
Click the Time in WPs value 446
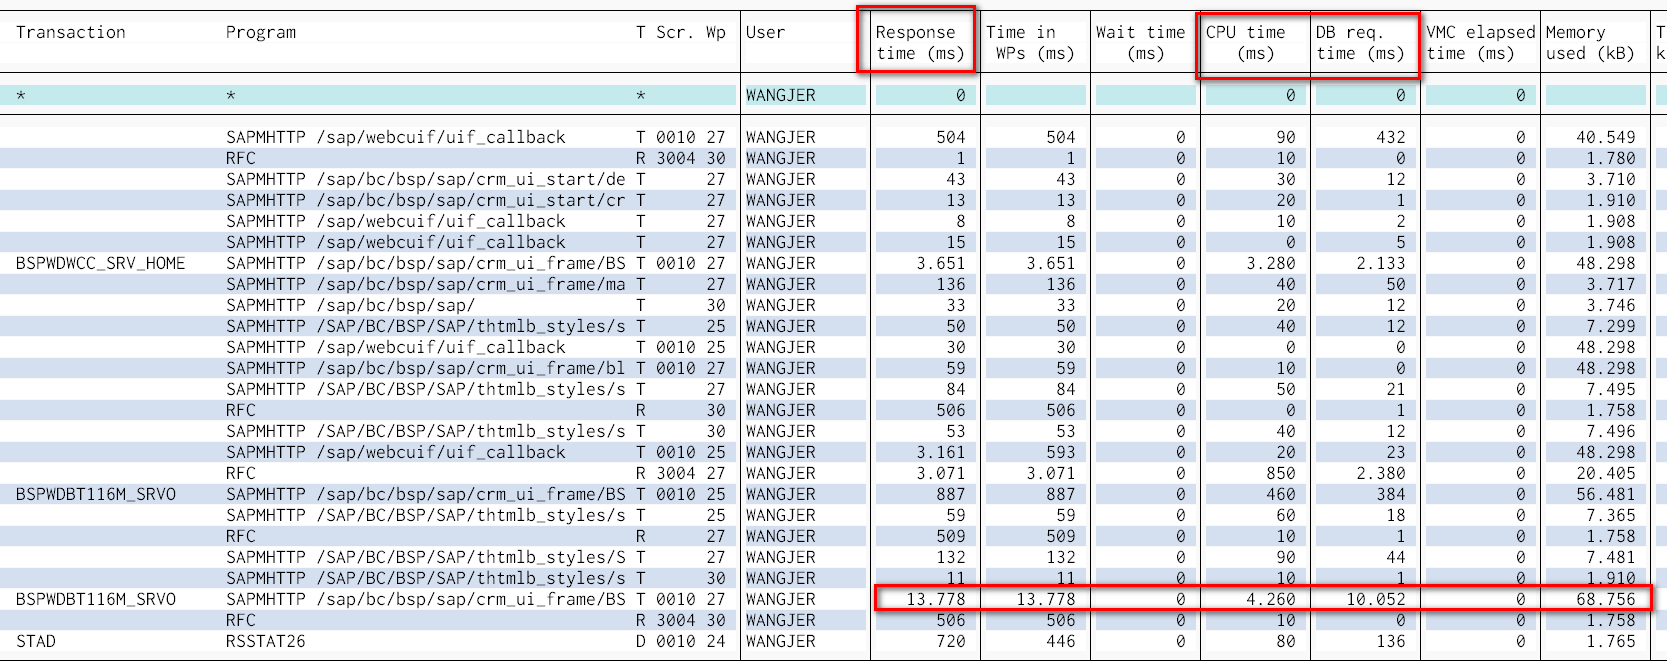(x=1061, y=641)
